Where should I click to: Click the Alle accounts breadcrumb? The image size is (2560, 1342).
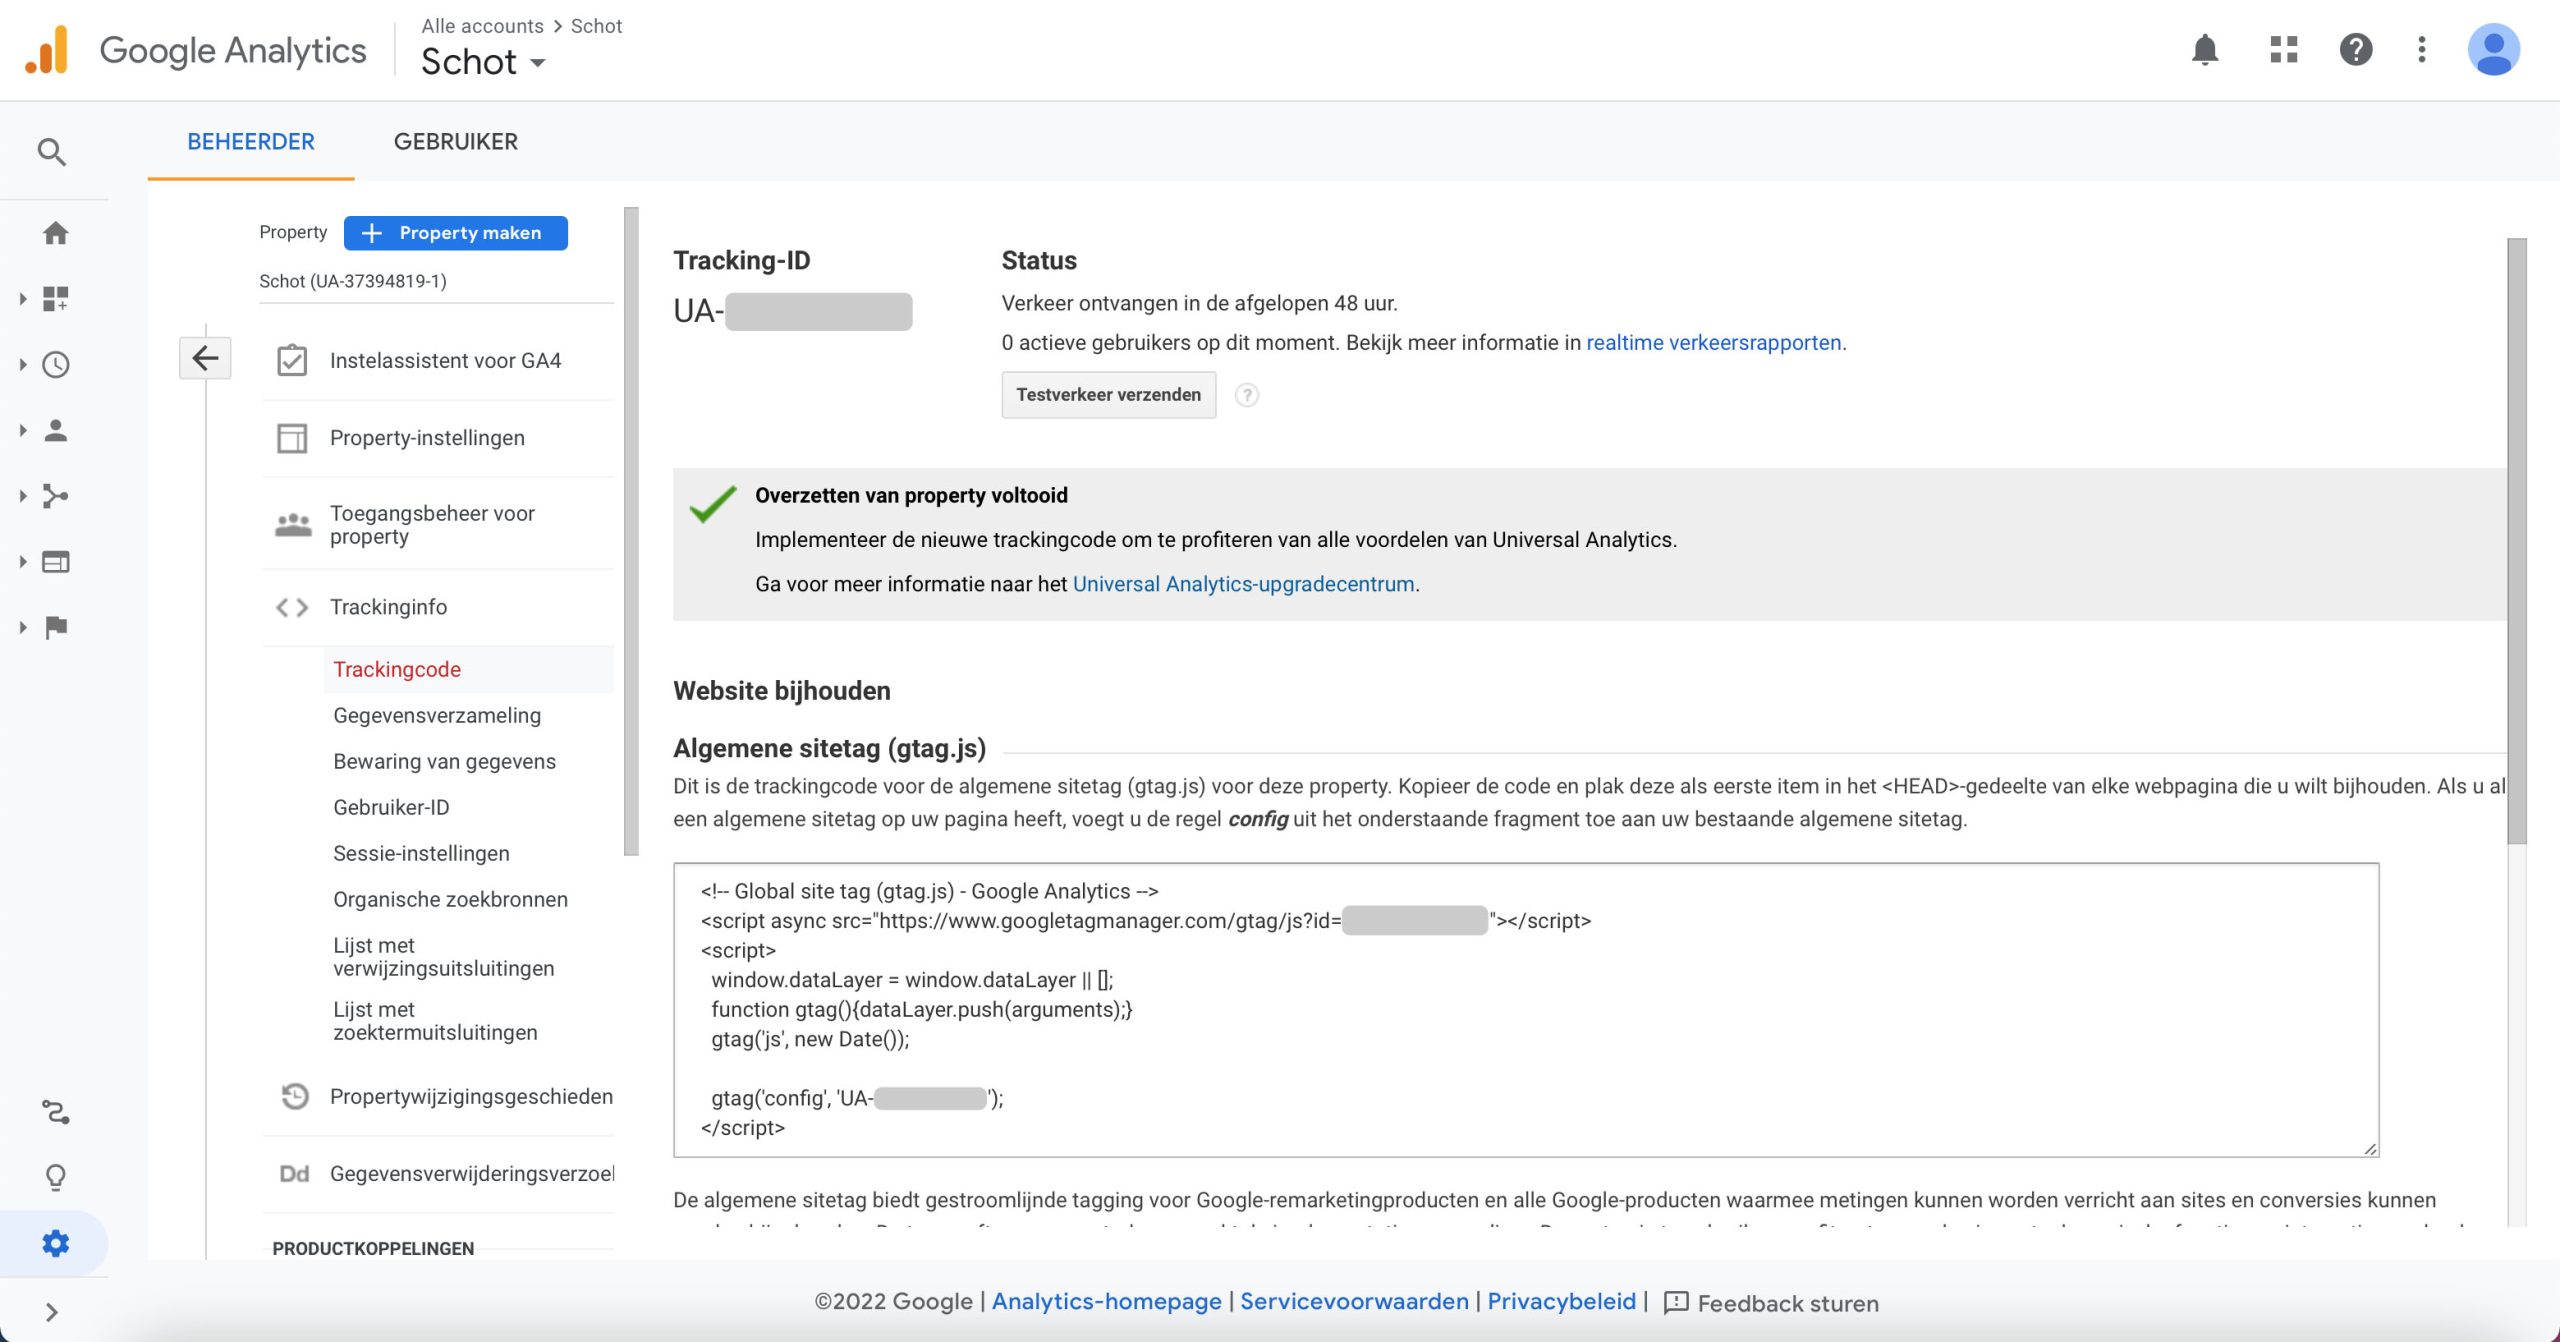pyautogui.click(x=483, y=26)
